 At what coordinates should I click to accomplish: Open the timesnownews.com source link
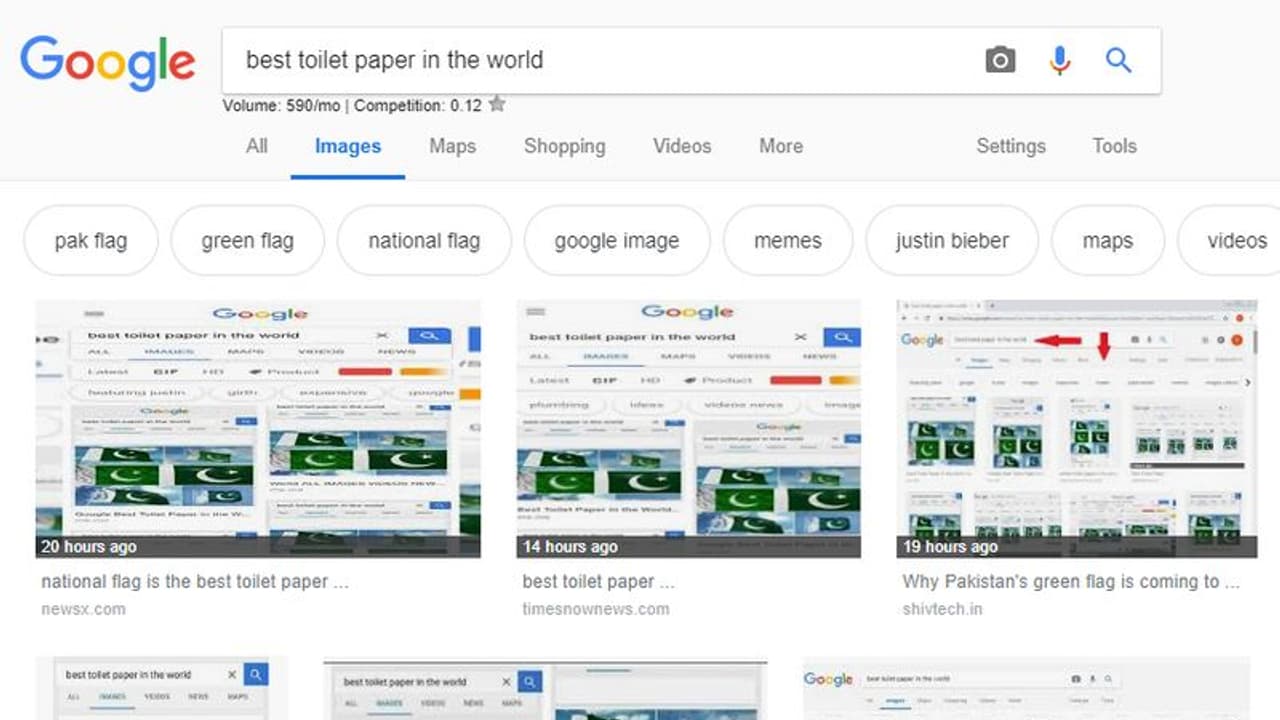click(x=595, y=608)
